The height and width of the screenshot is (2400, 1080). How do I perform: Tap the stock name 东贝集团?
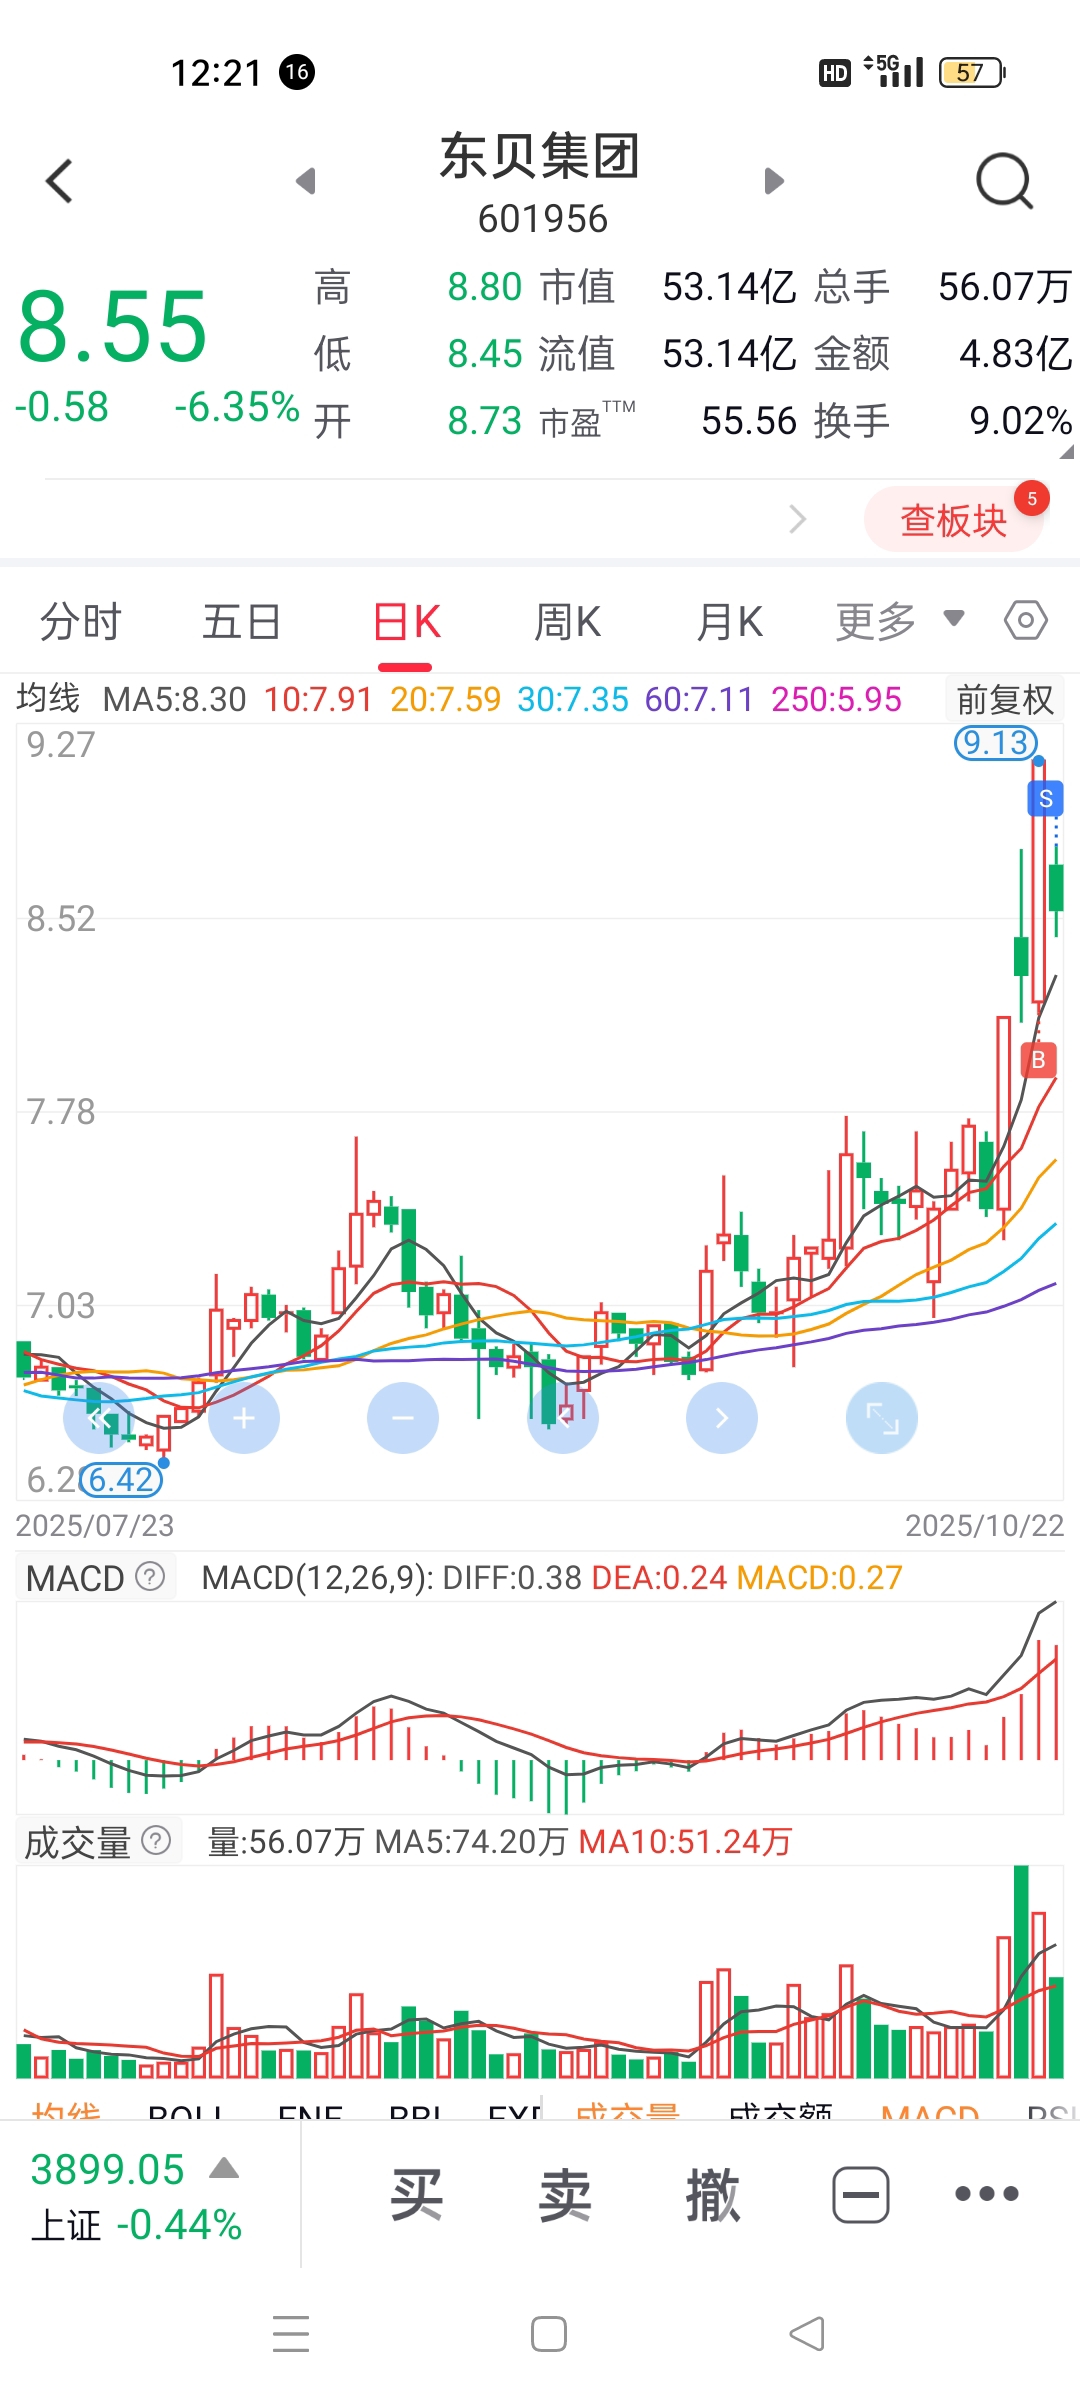[540, 157]
